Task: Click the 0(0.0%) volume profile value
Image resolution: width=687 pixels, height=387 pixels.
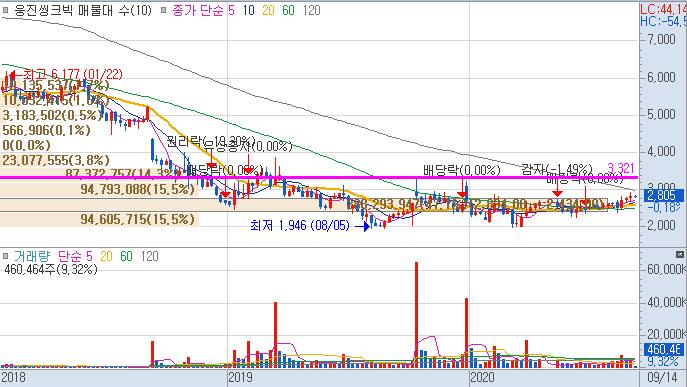Action: tap(27, 145)
